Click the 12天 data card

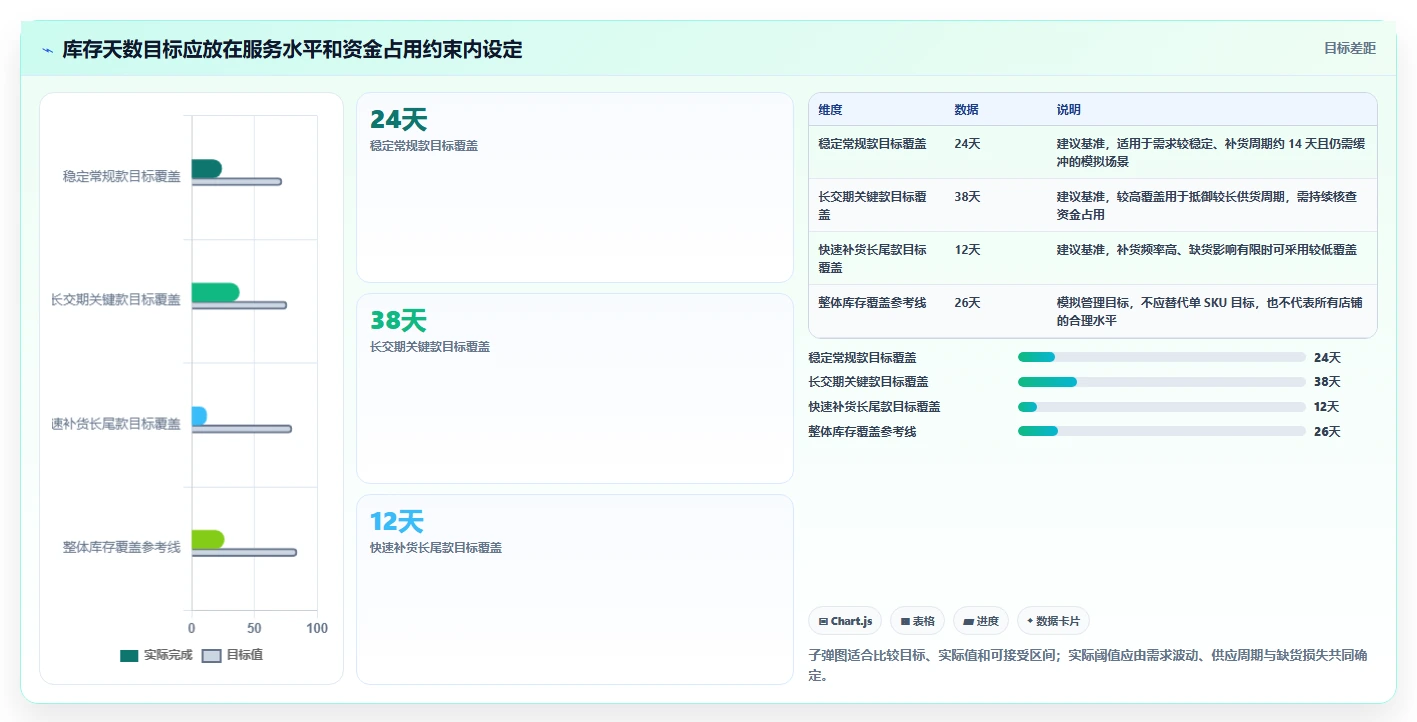pyautogui.click(x=575, y=589)
